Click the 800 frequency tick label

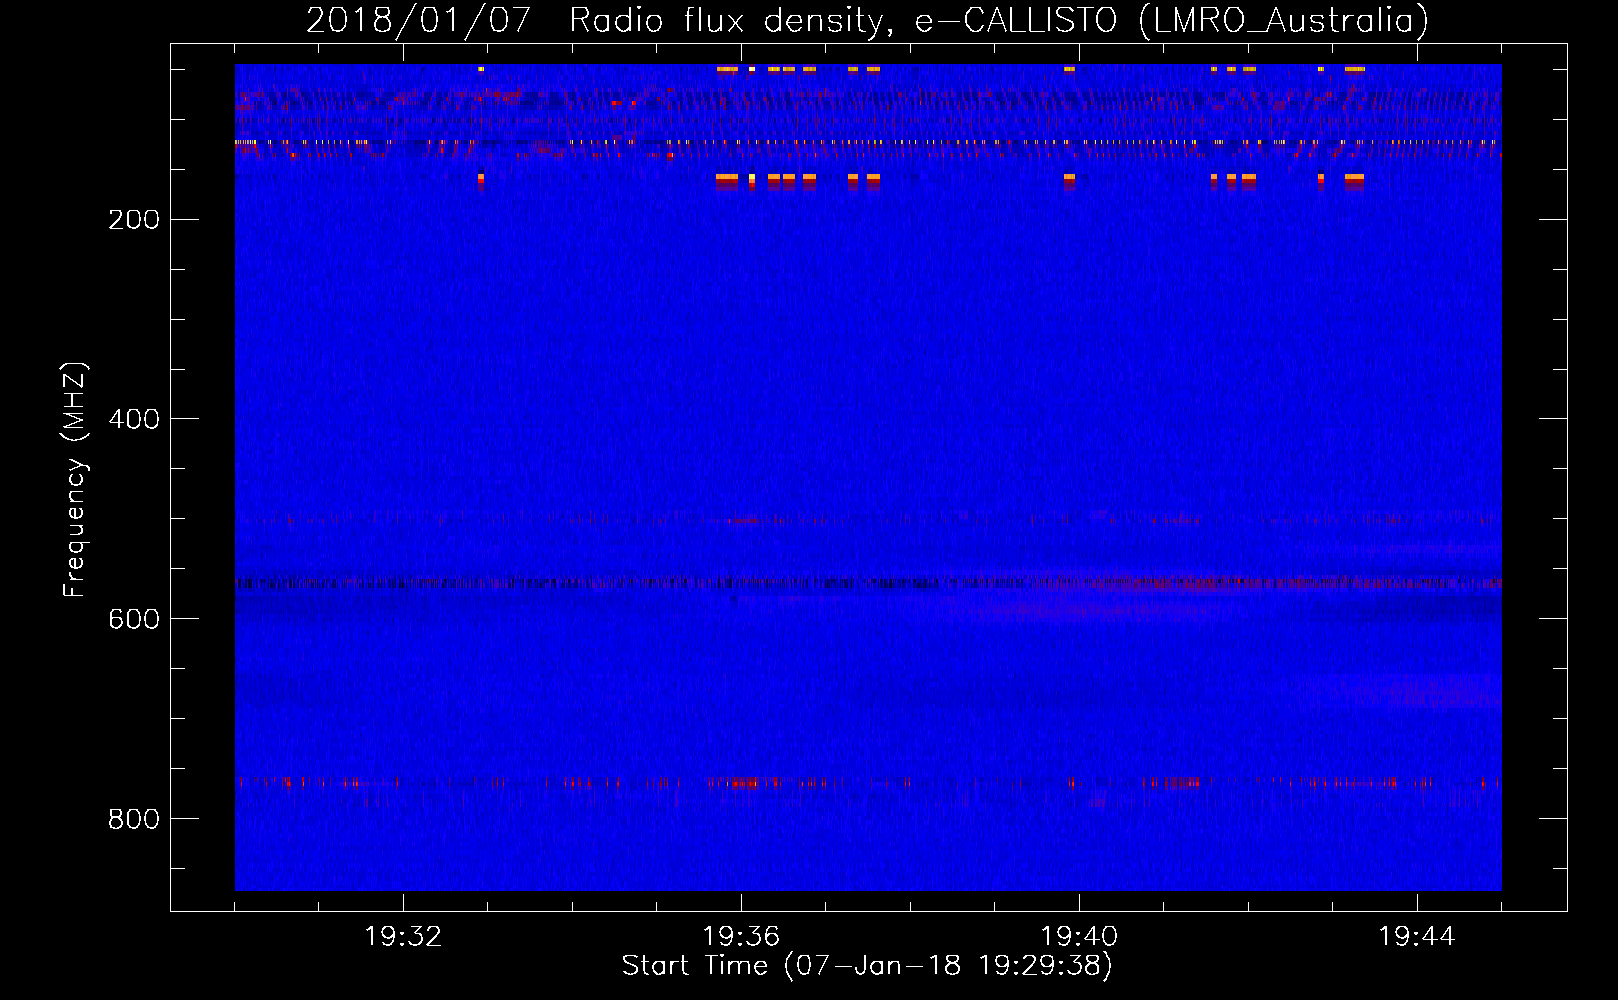(x=134, y=819)
